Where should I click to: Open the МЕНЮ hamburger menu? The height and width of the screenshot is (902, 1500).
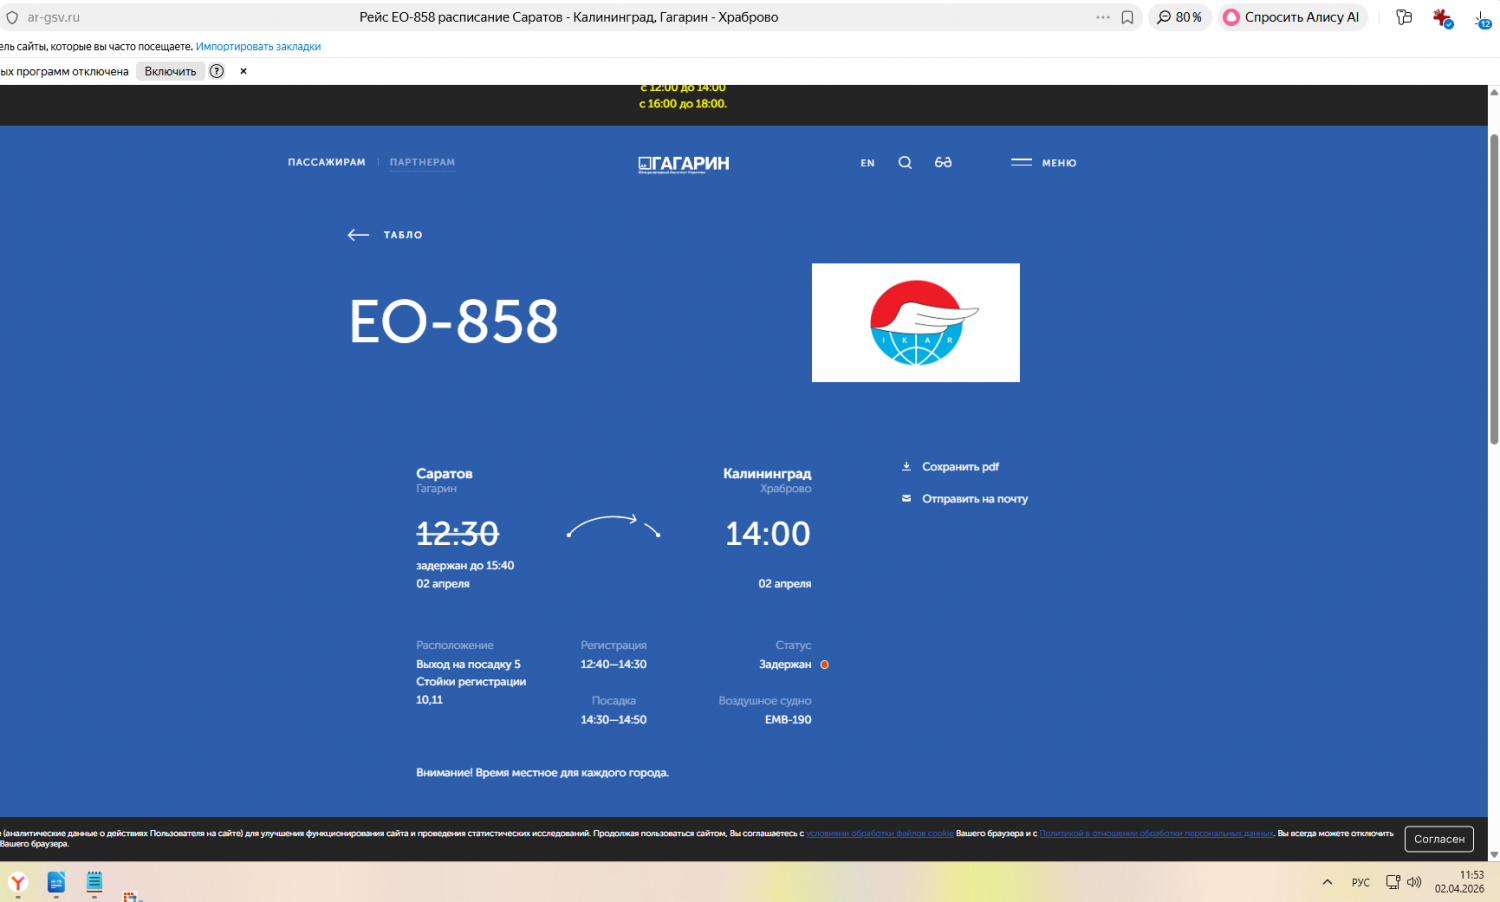tap(1044, 163)
